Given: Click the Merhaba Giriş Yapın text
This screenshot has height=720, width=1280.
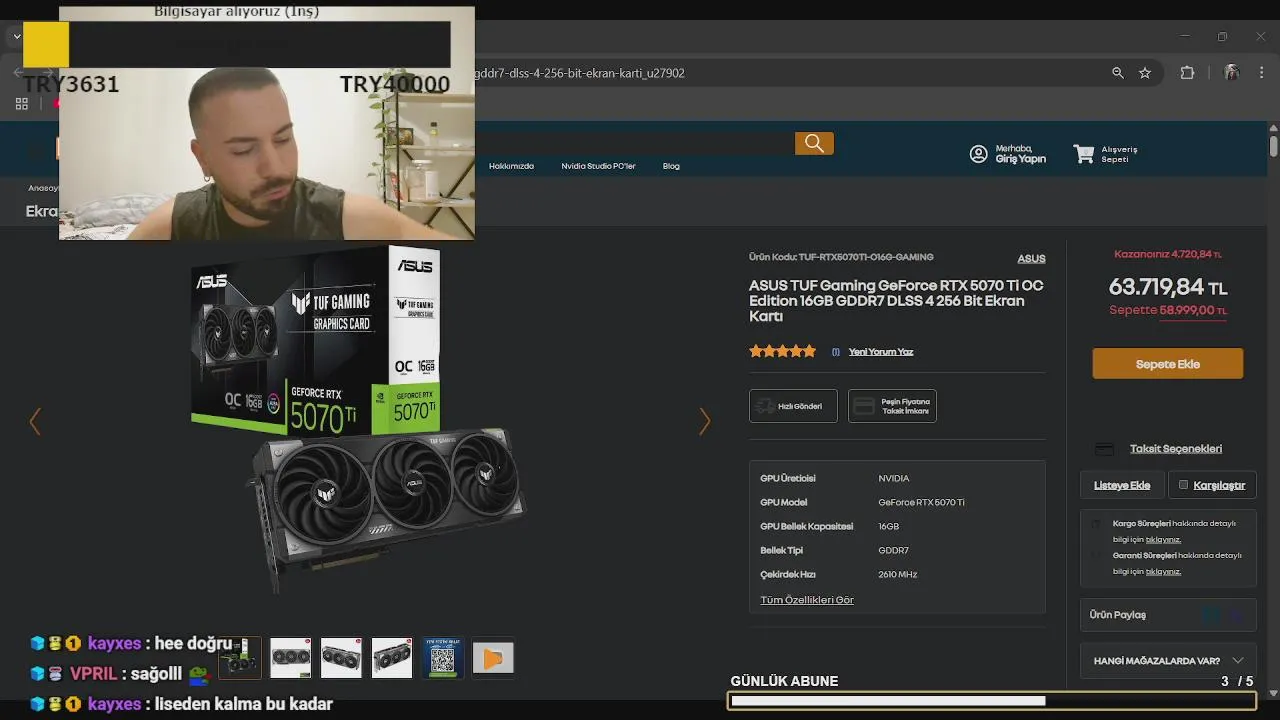Looking at the screenshot, I should coord(1020,154).
